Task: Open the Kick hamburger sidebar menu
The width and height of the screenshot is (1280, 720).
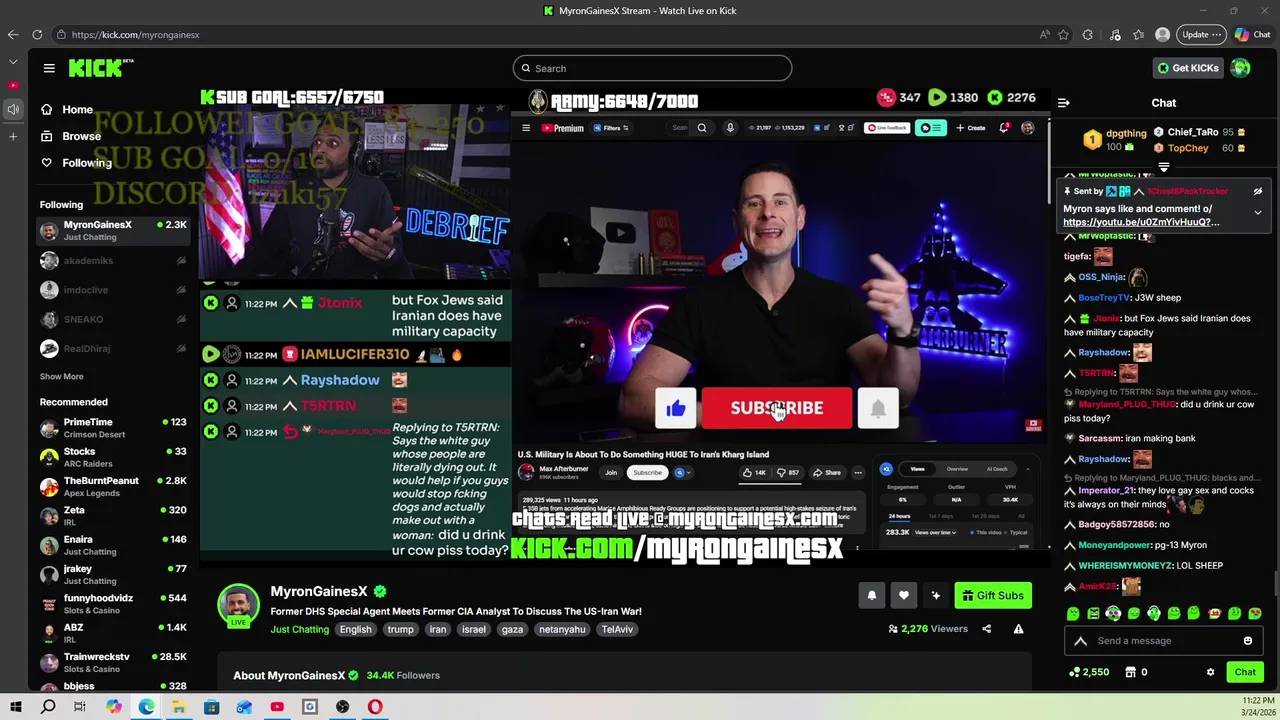Action: (x=49, y=68)
